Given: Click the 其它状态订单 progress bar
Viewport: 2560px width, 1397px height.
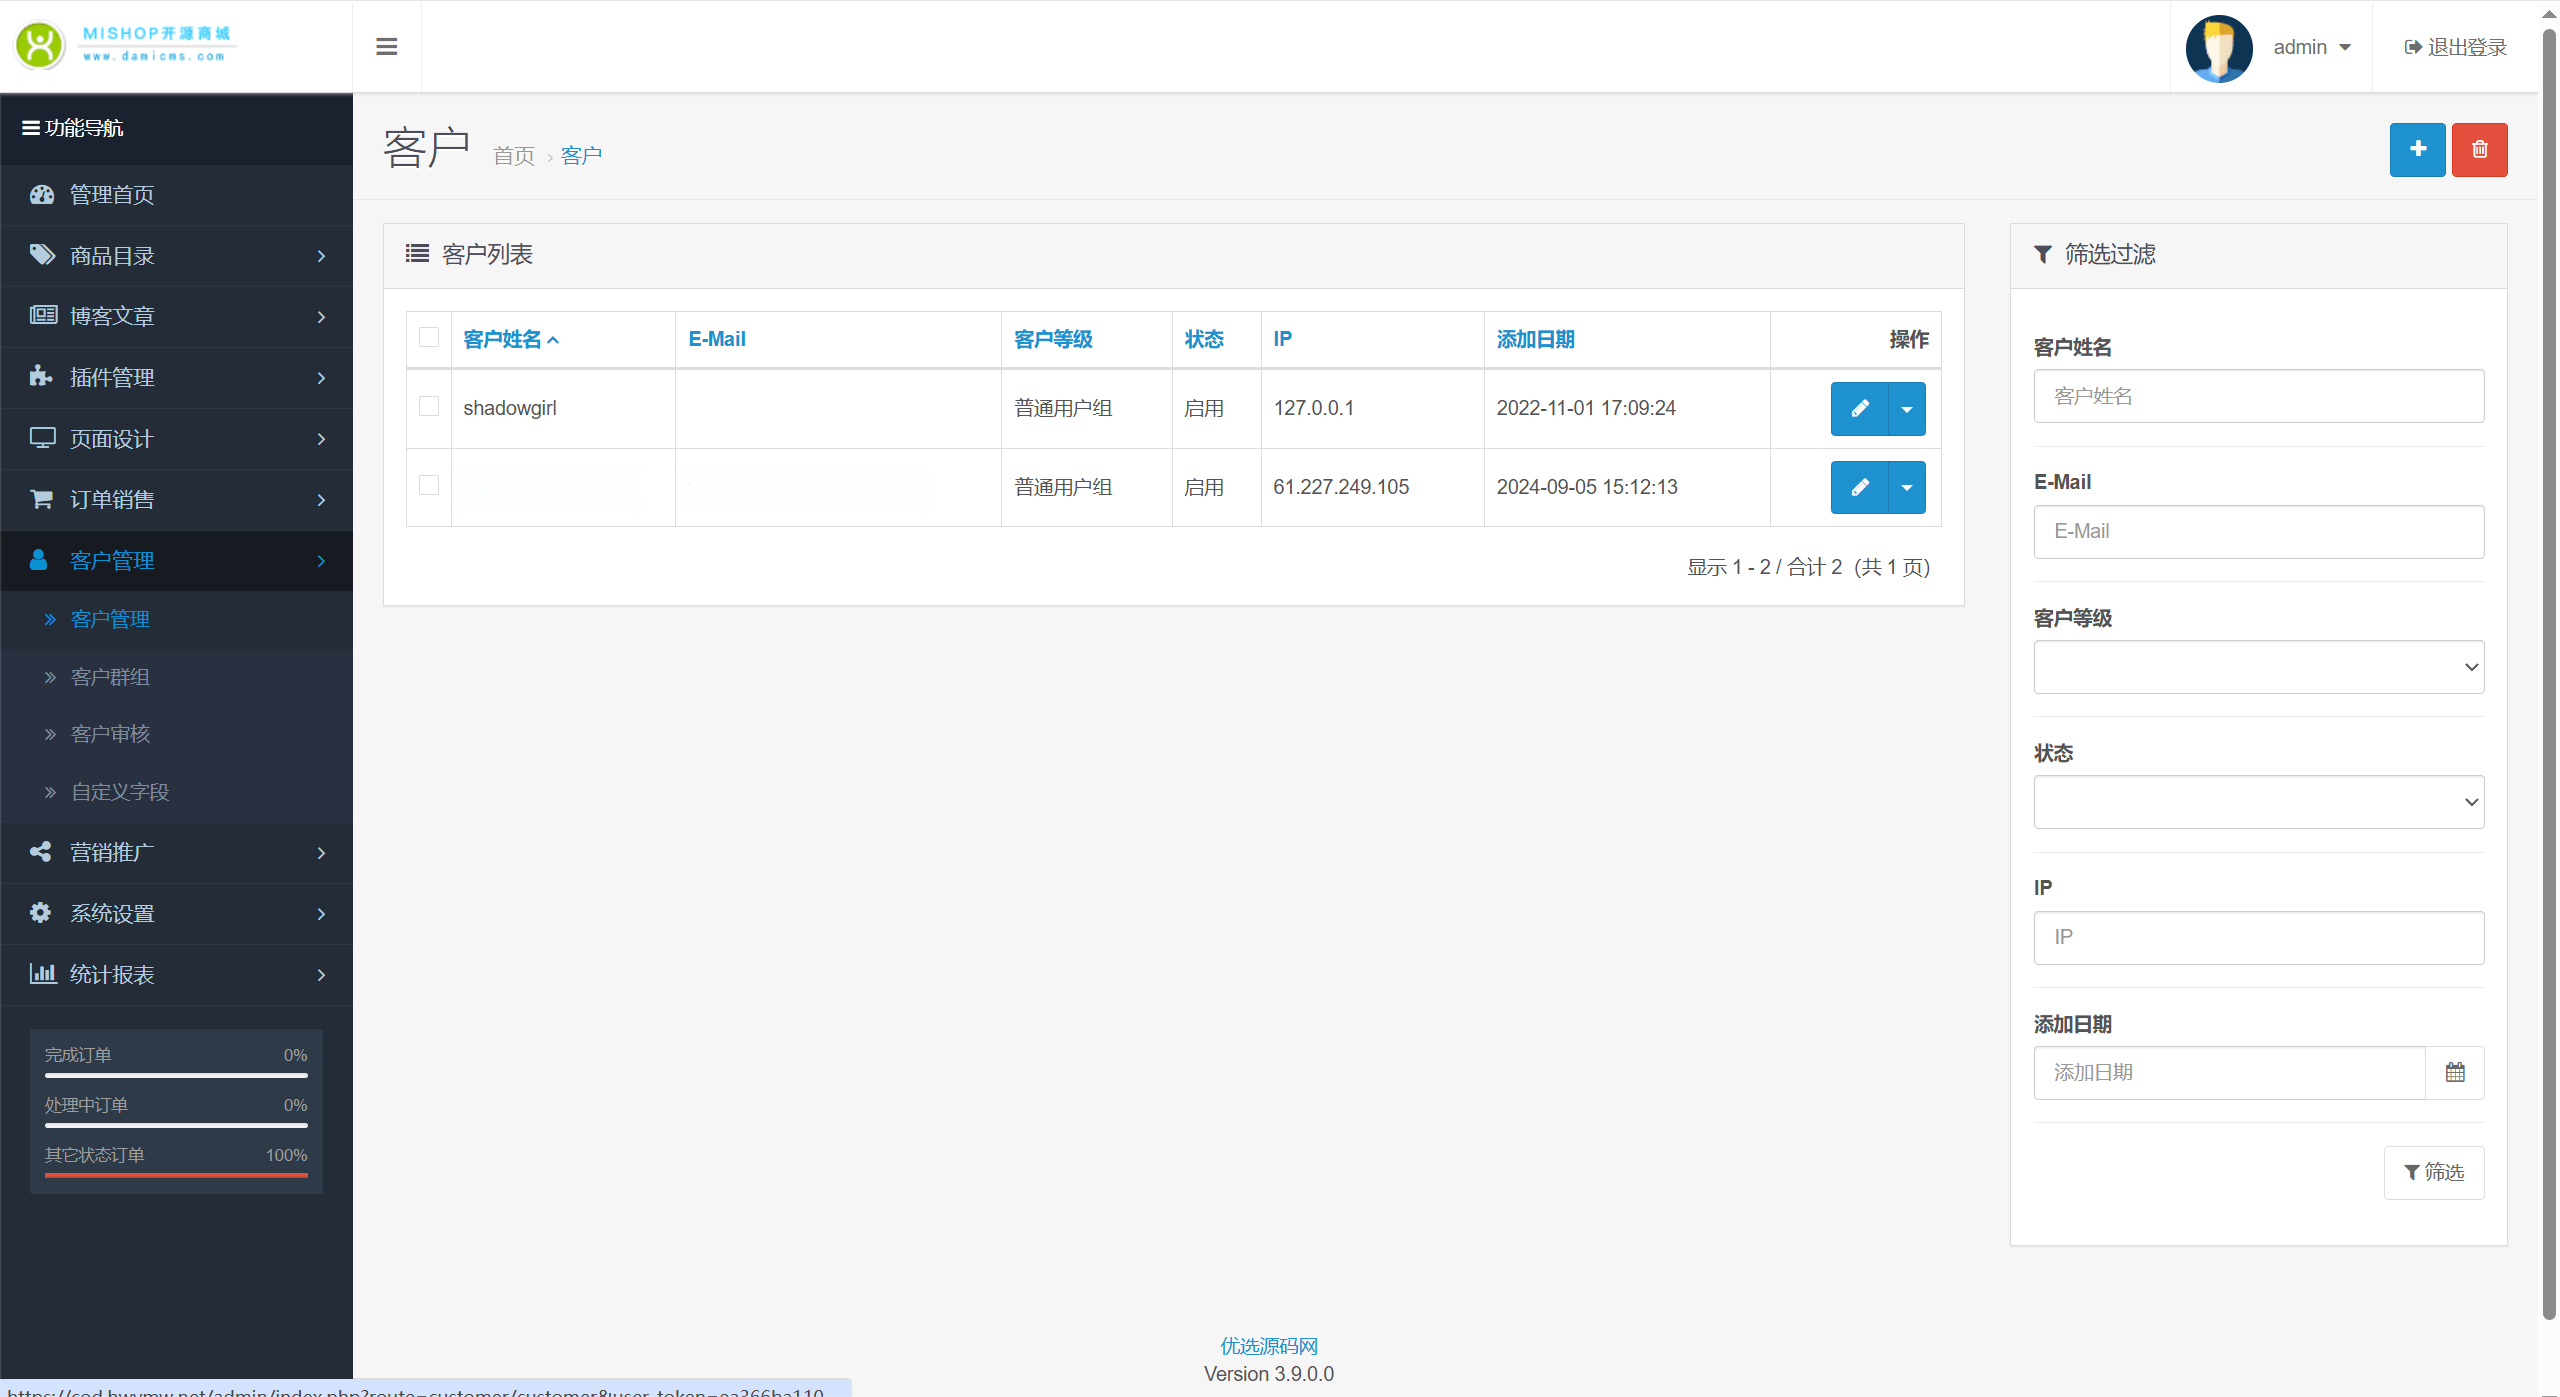Looking at the screenshot, I should coord(176,1175).
